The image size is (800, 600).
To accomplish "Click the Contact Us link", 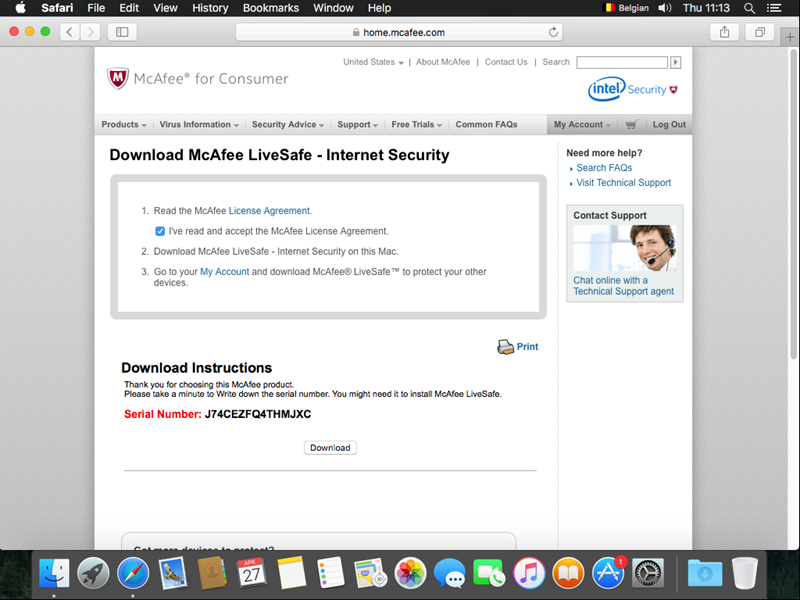I will pos(506,62).
